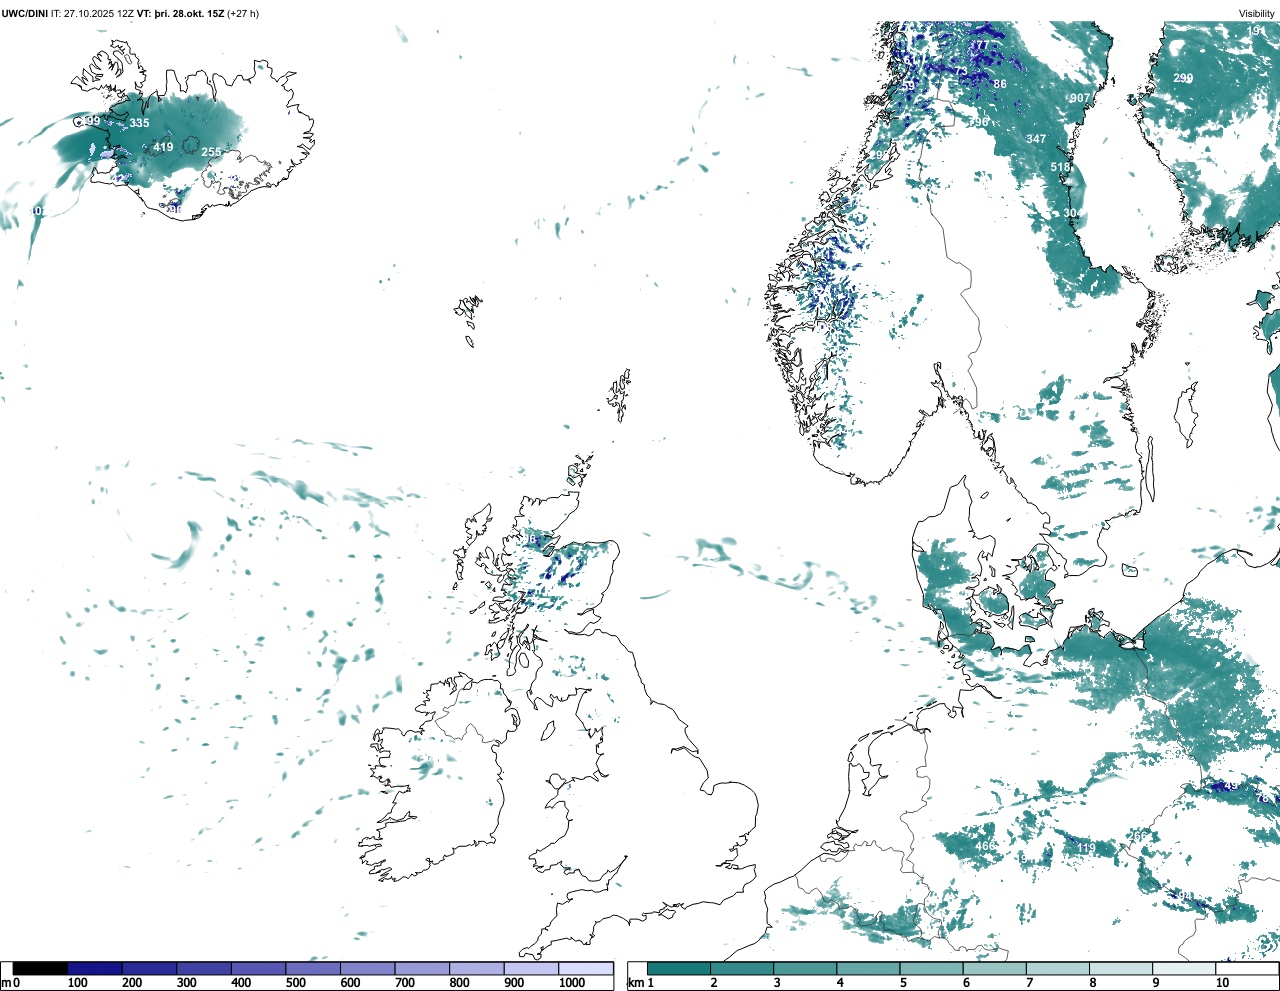Click the '299' value over Finland
Viewport: 1280px width, 991px height.
point(1183,78)
